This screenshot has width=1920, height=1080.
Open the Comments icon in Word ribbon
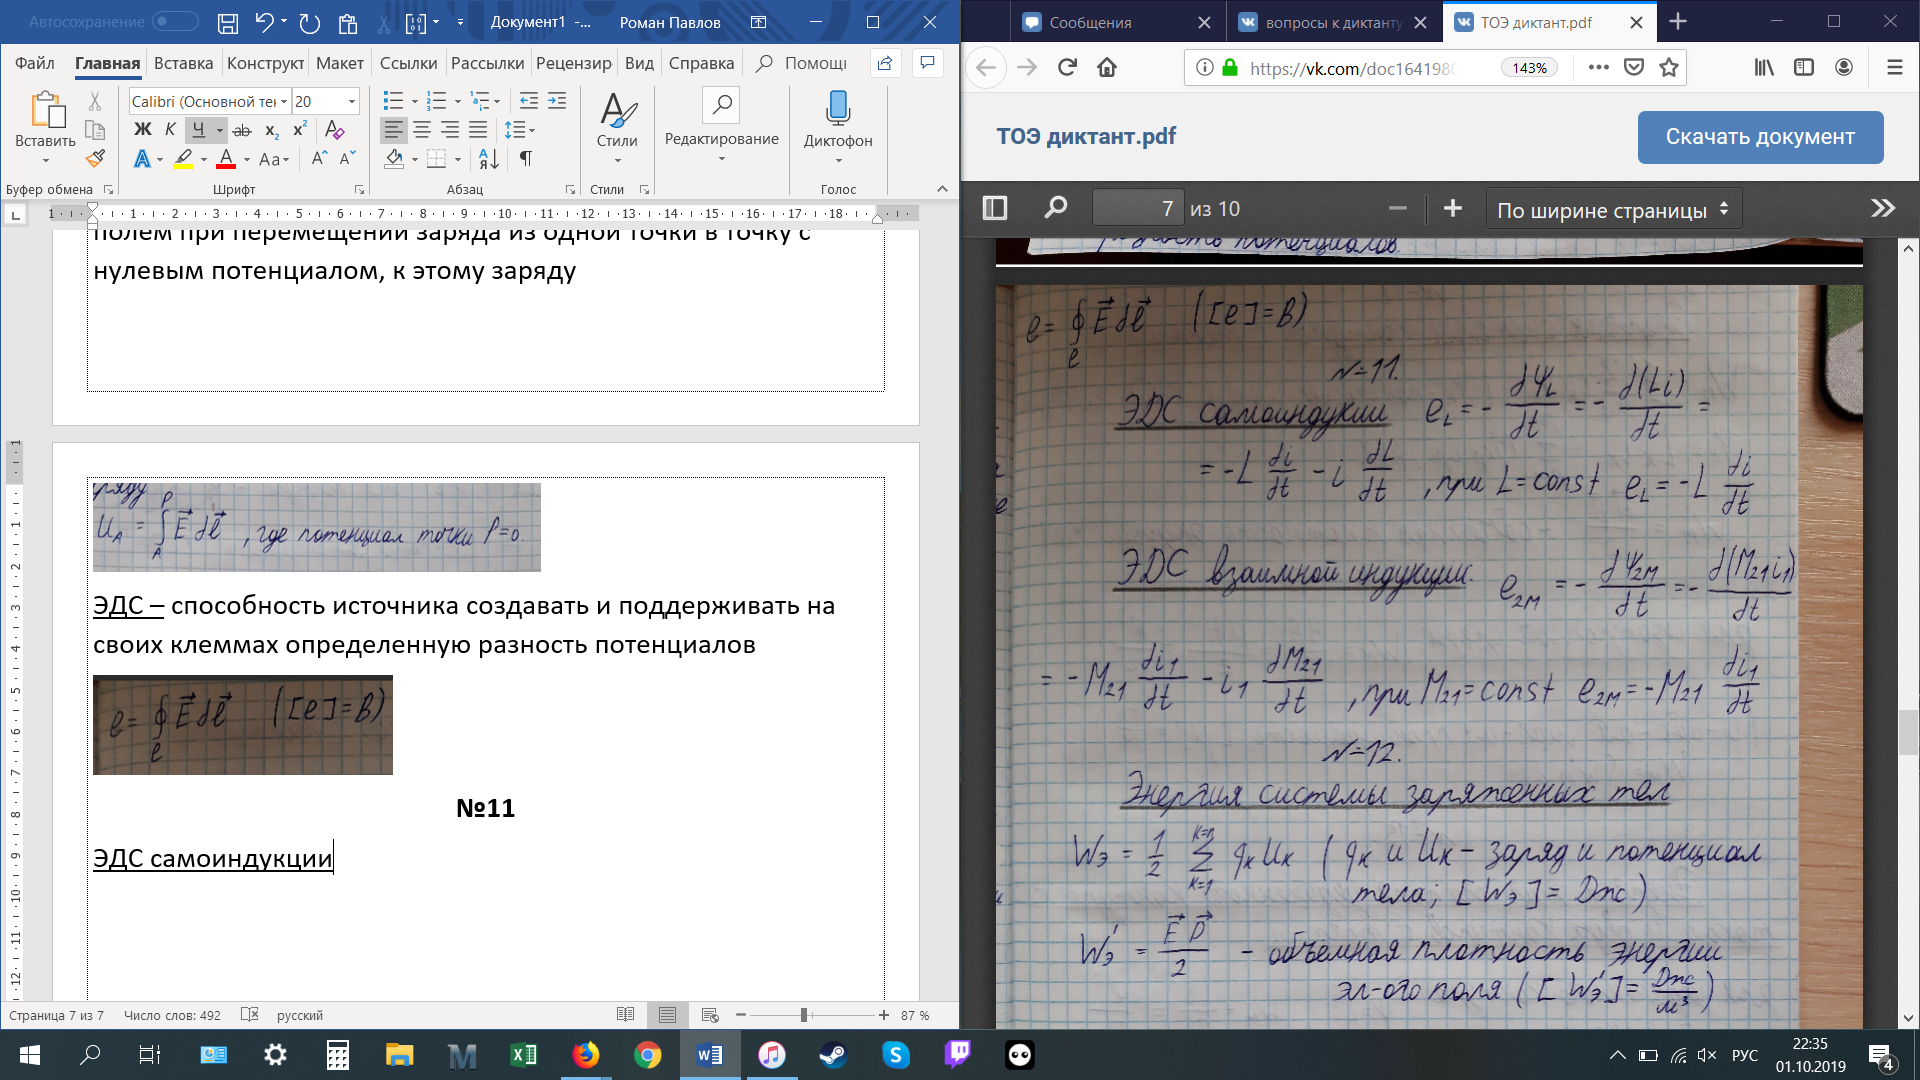pos(928,63)
